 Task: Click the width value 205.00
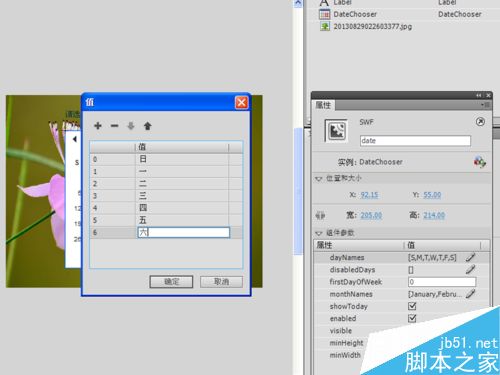point(371,215)
